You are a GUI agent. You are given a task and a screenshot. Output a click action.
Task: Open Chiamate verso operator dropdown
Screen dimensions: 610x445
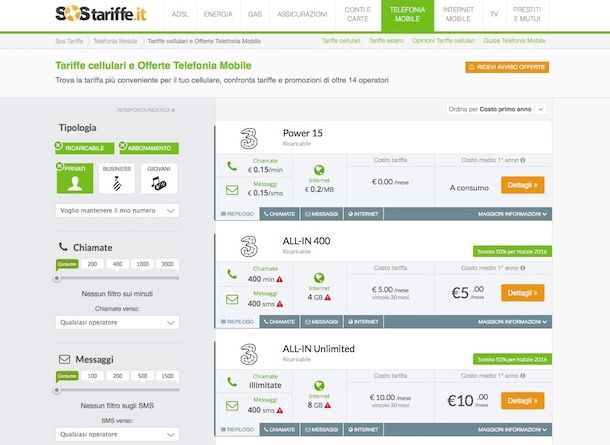pos(117,322)
